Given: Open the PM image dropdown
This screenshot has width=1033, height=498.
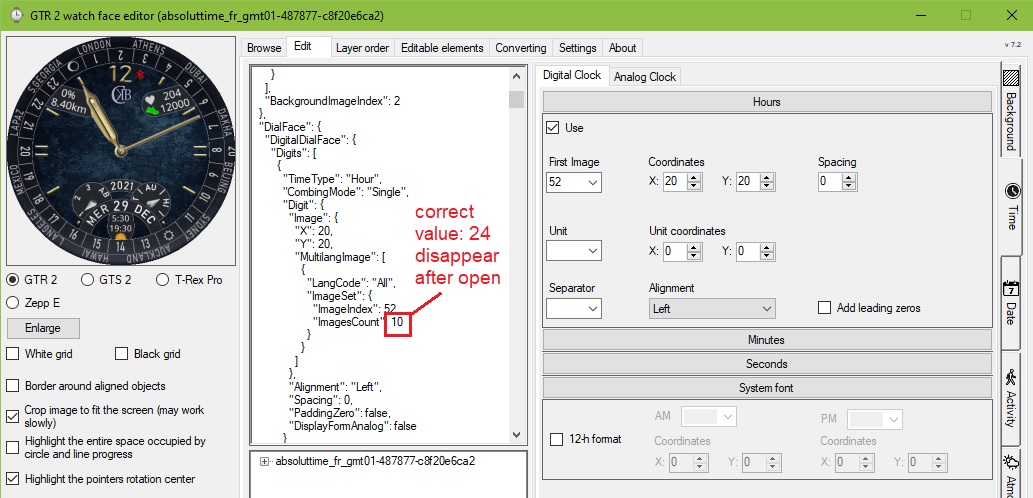Looking at the screenshot, I should (875, 419).
